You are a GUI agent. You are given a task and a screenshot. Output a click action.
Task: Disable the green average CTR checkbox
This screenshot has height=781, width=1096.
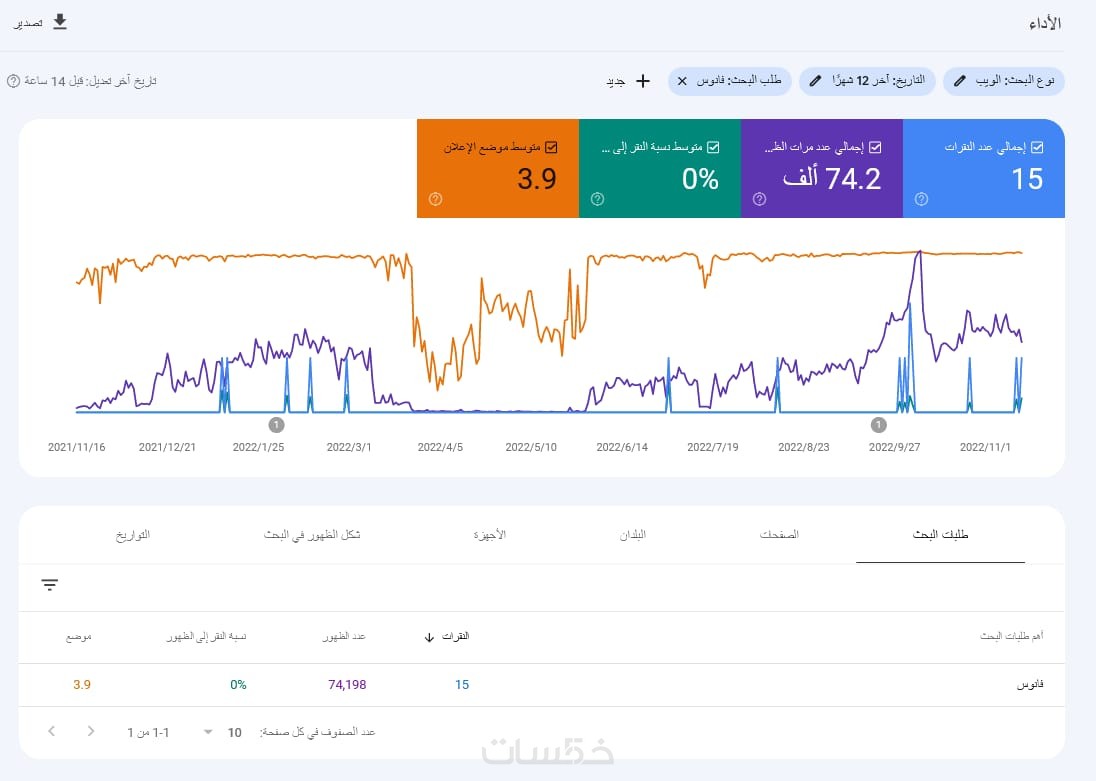pyautogui.click(x=713, y=147)
